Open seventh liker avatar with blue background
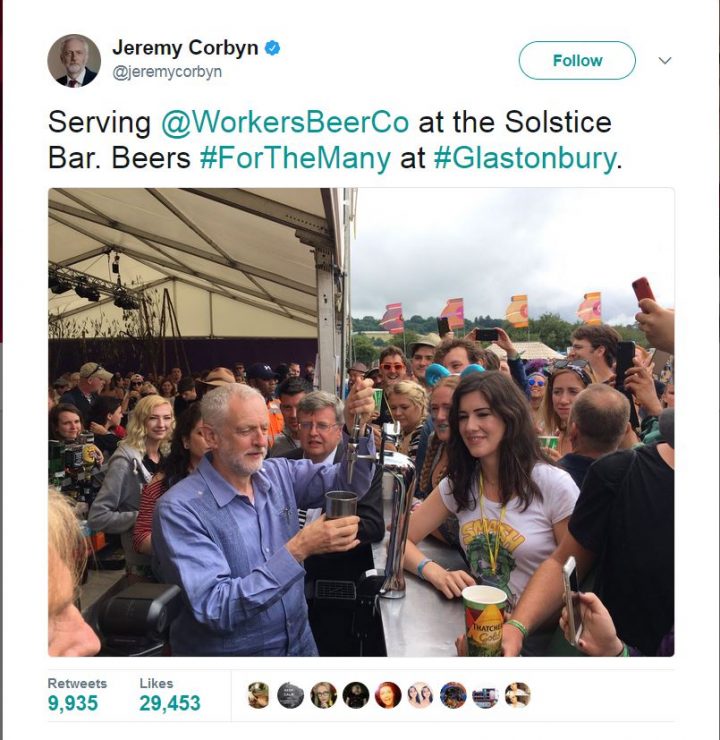 [x=453, y=695]
